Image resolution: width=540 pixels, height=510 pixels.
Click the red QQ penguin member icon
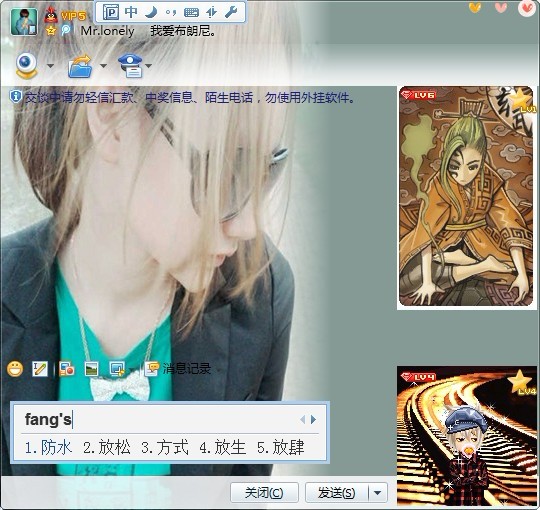point(51,15)
